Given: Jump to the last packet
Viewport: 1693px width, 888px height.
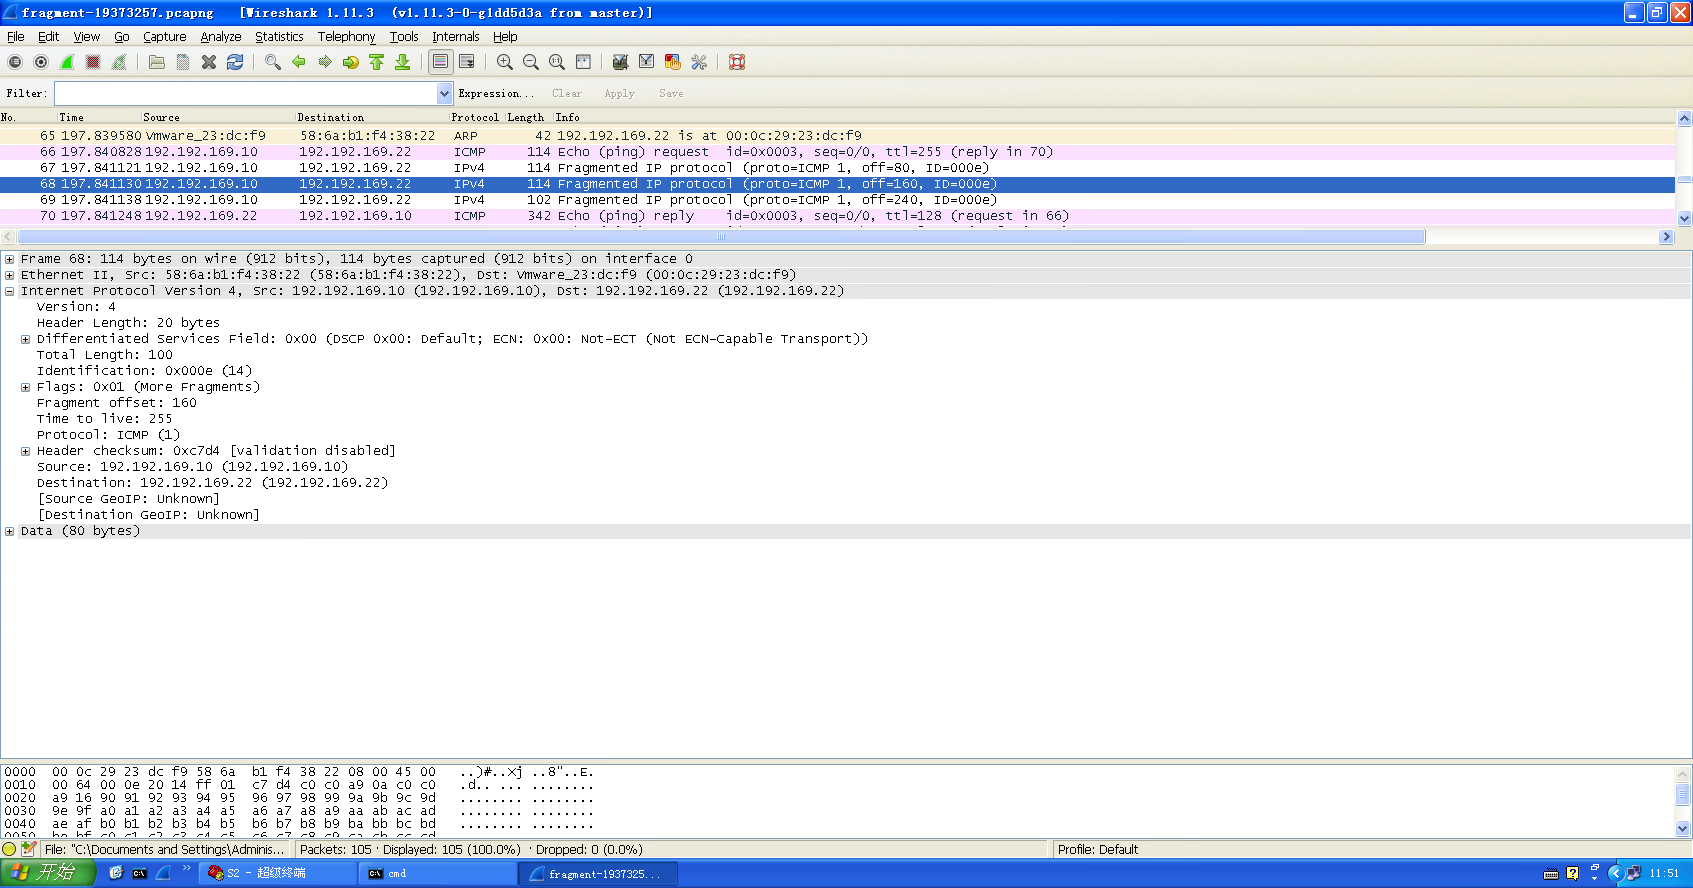Looking at the screenshot, I should coord(403,62).
